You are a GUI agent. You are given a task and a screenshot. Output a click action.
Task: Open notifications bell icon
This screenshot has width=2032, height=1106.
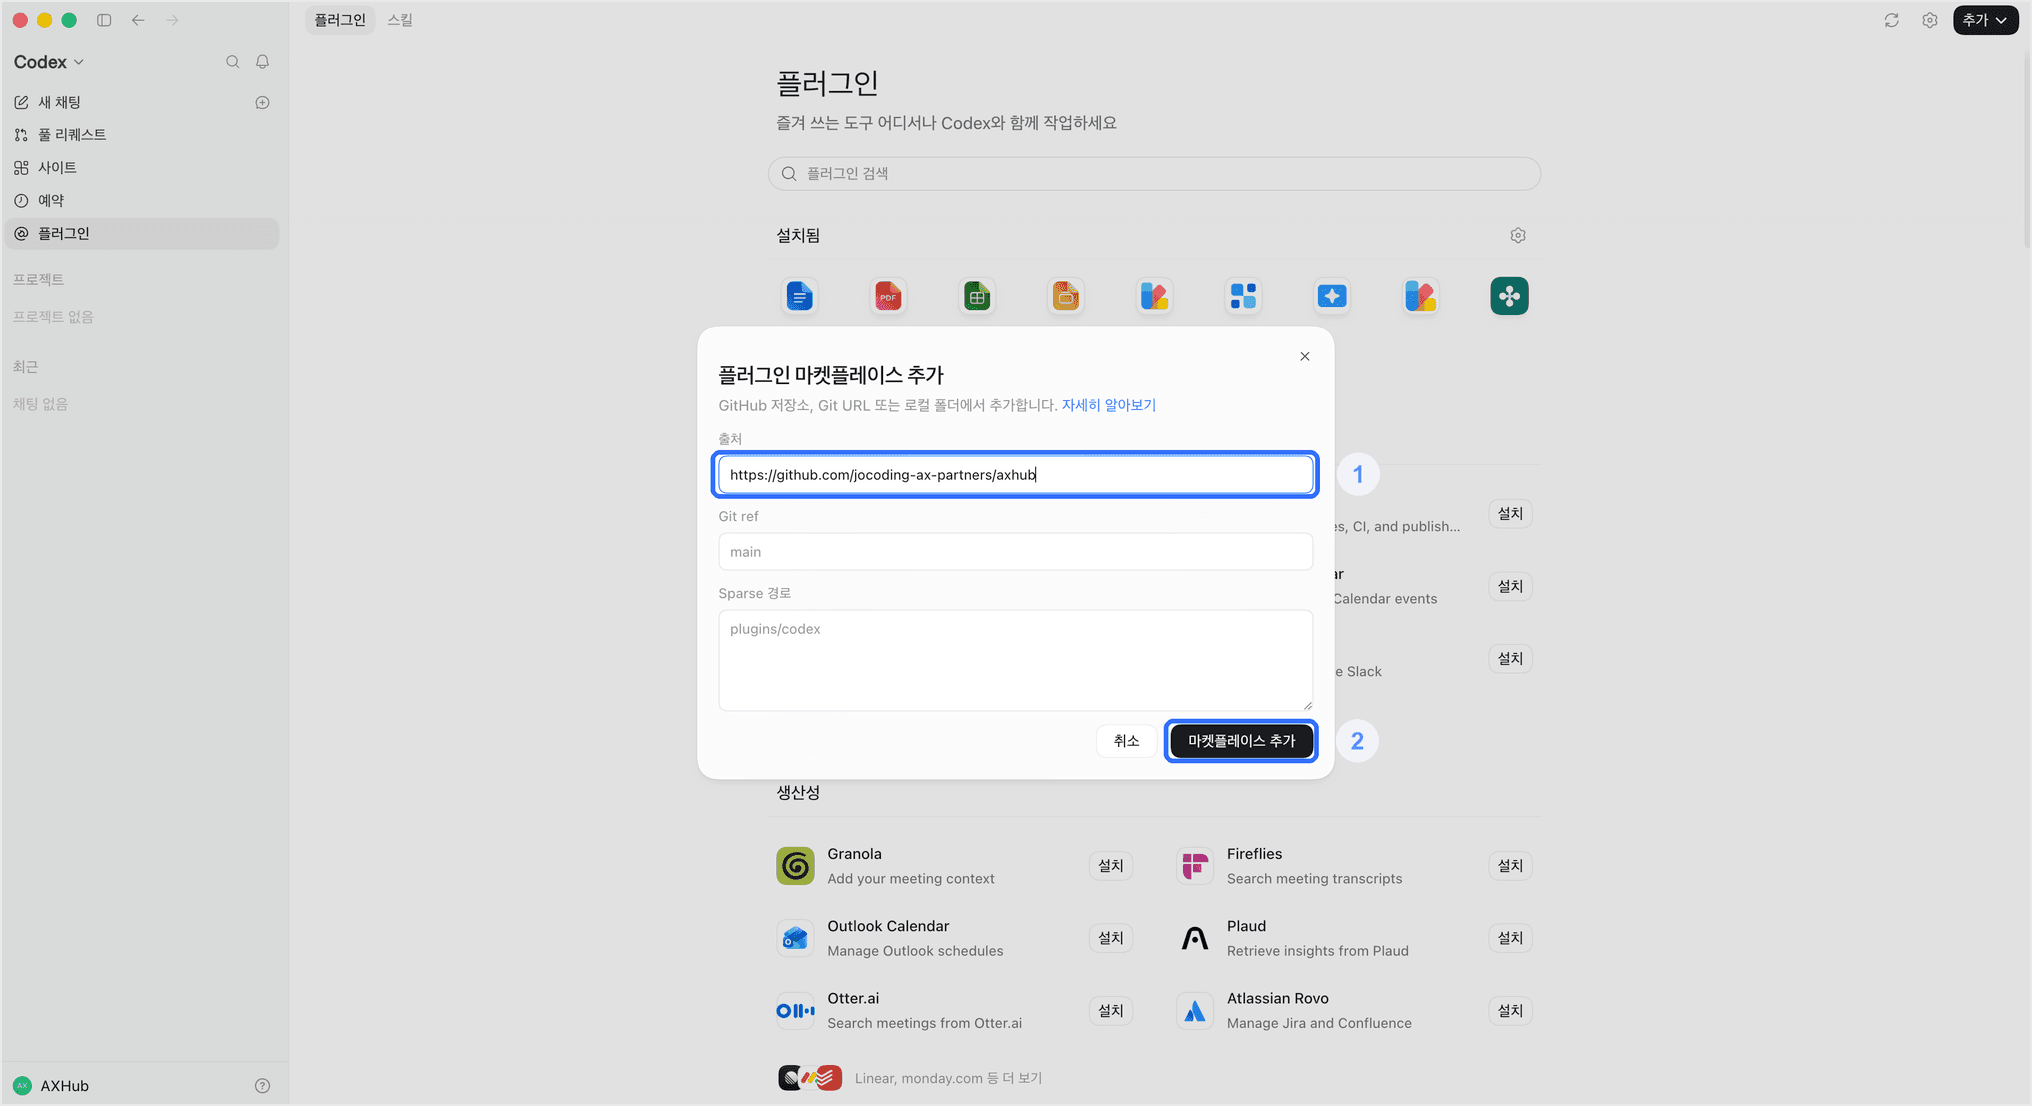point(263,62)
